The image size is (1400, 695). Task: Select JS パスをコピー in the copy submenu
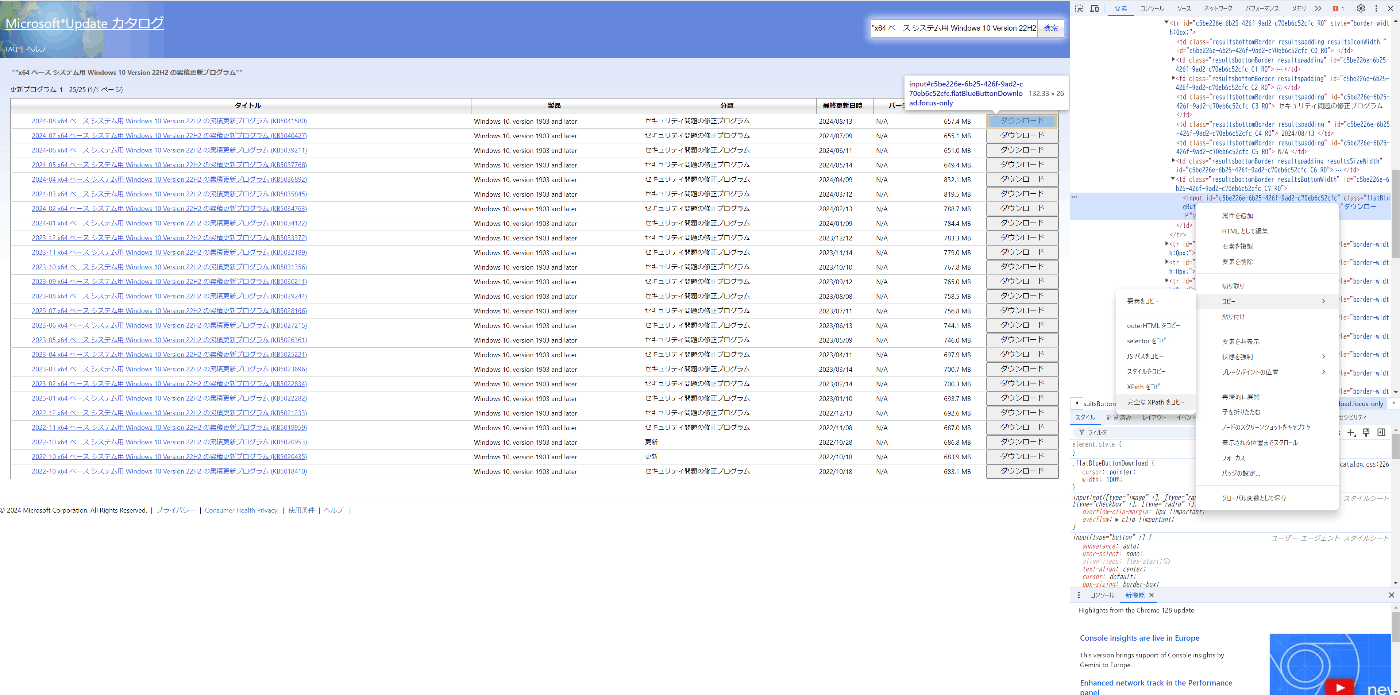pyautogui.click(x=1155, y=356)
